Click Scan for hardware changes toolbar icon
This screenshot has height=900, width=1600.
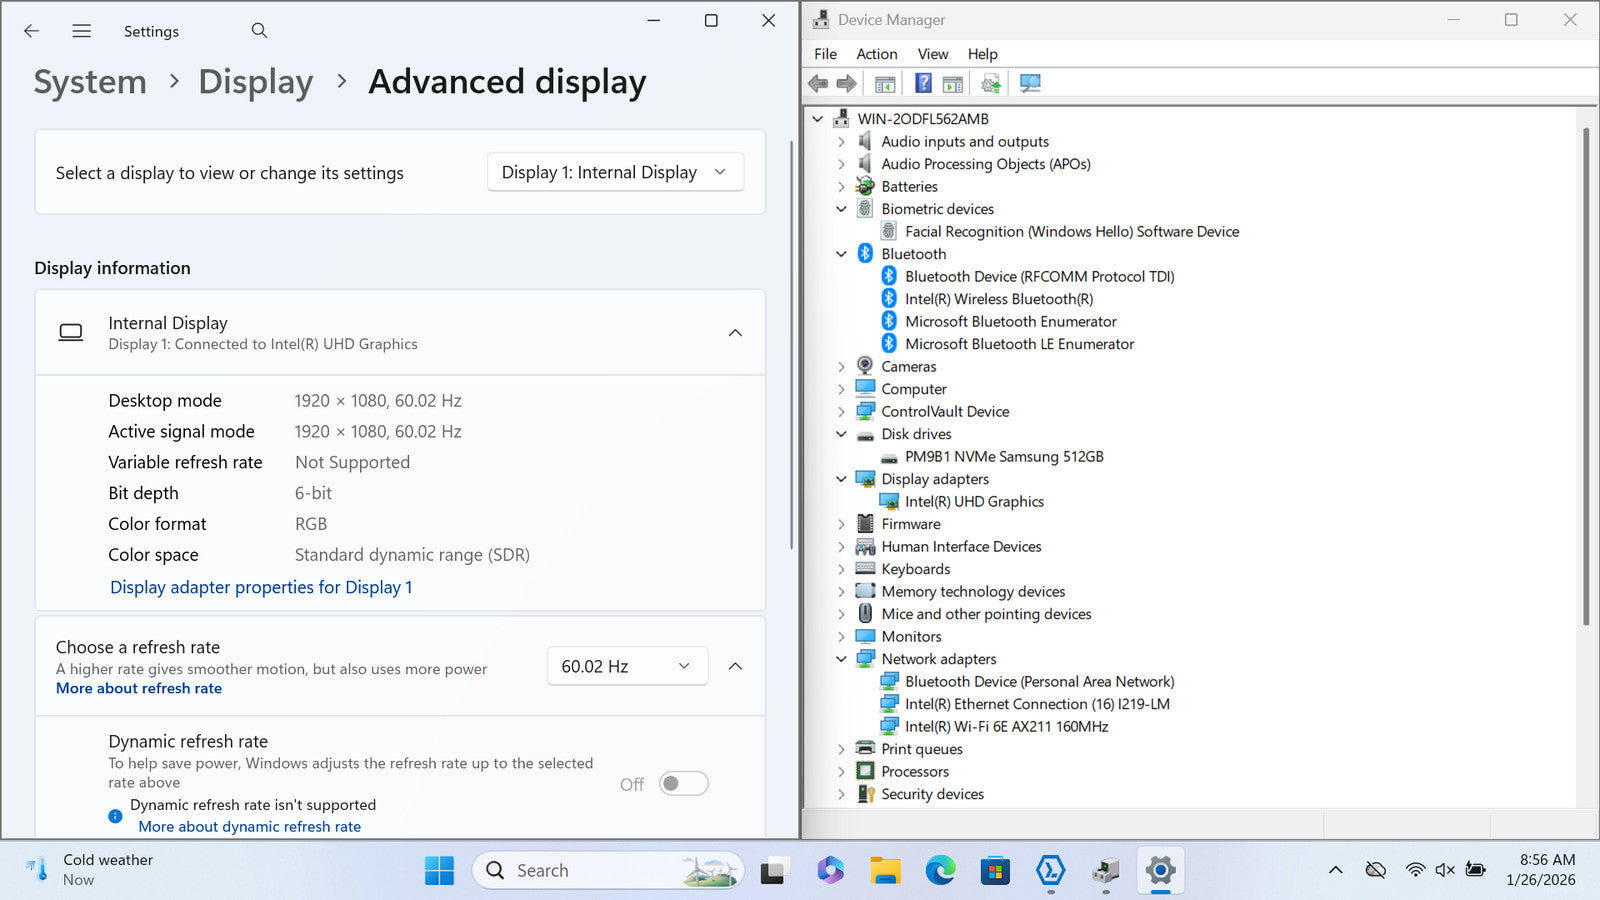click(x=1030, y=84)
